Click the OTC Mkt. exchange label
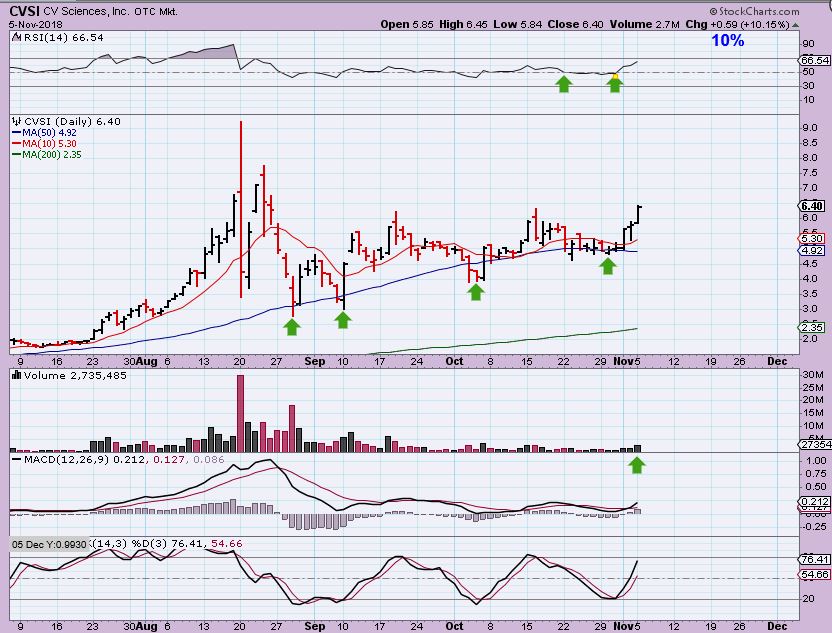832x633 pixels. 156,11
